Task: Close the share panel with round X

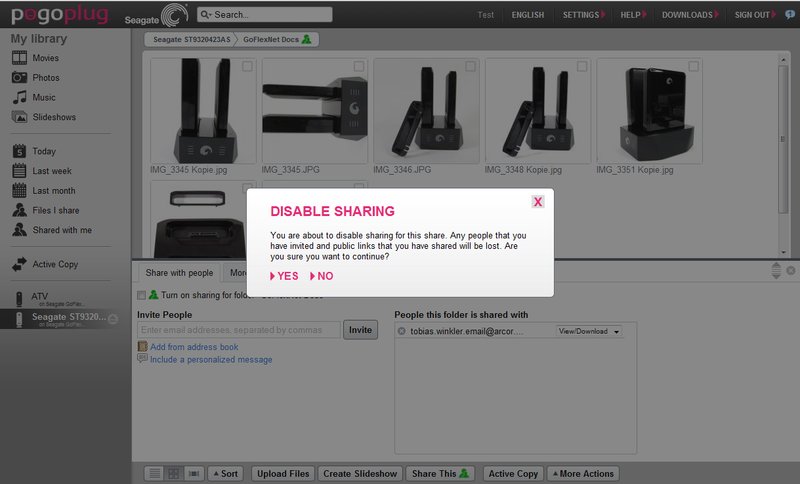Action: (790, 271)
